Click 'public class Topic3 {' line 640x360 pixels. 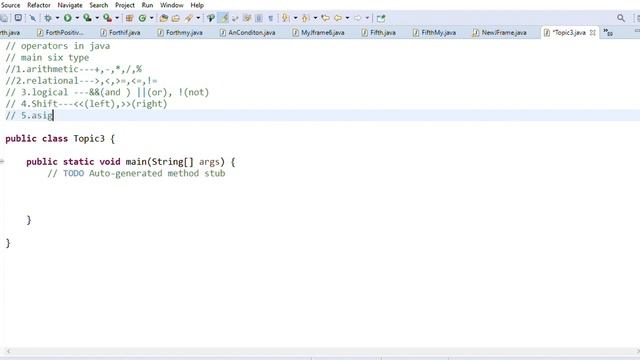coord(60,139)
